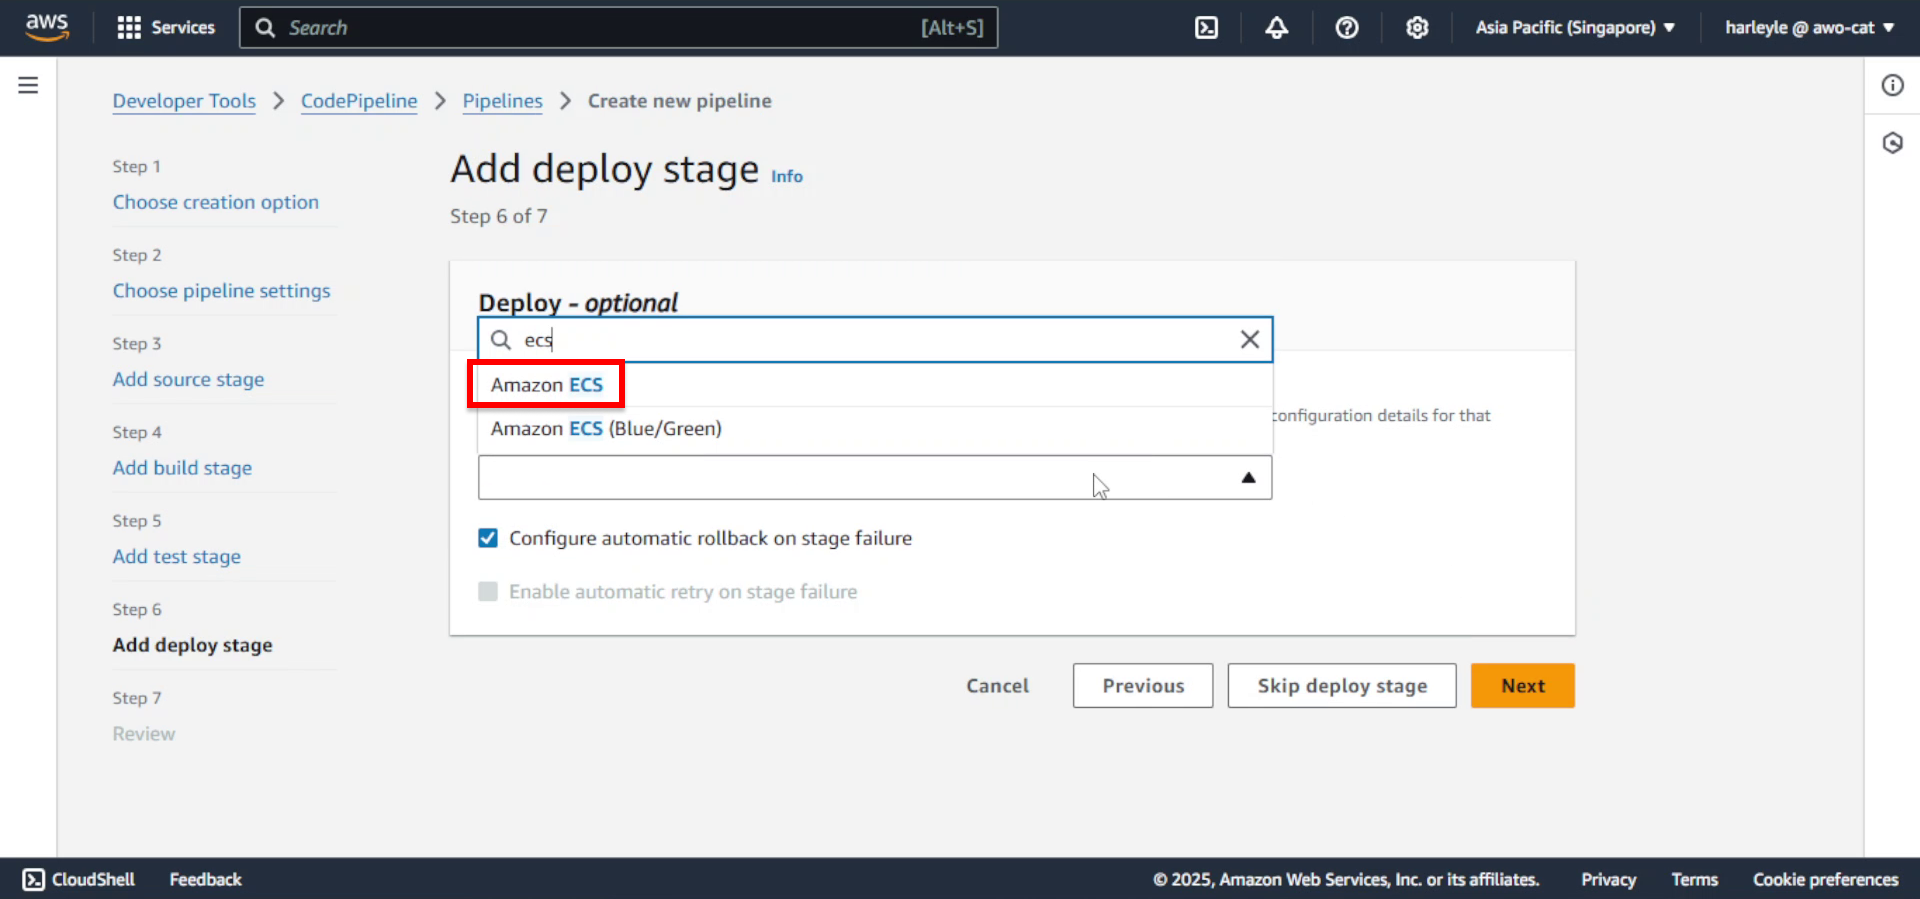The width and height of the screenshot is (1920, 899).
Task: Open Feedback in the footer
Action: (x=205, y=879)
